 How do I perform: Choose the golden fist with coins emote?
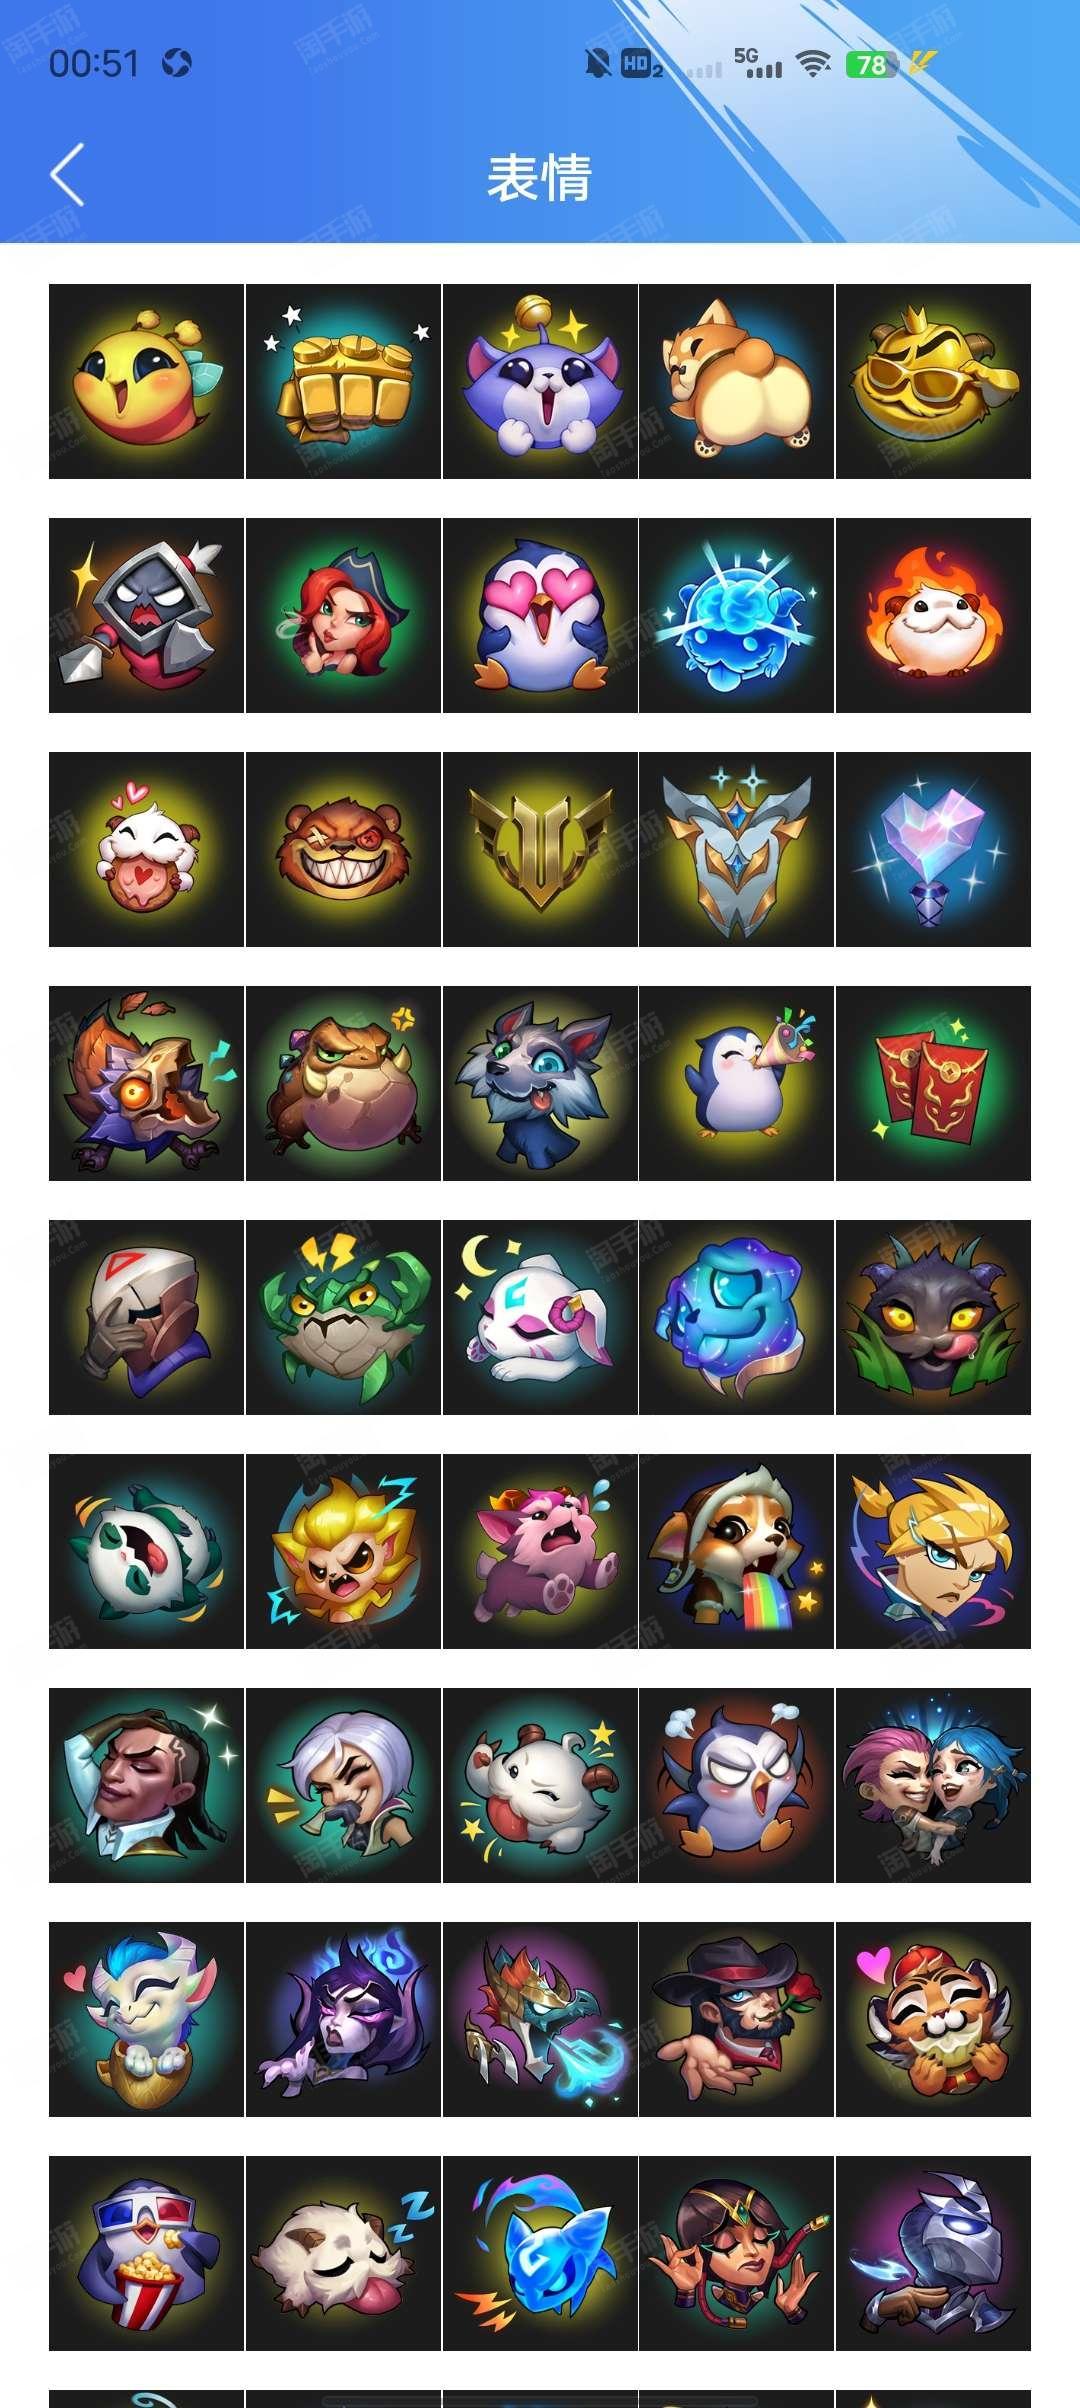(343, 381)
